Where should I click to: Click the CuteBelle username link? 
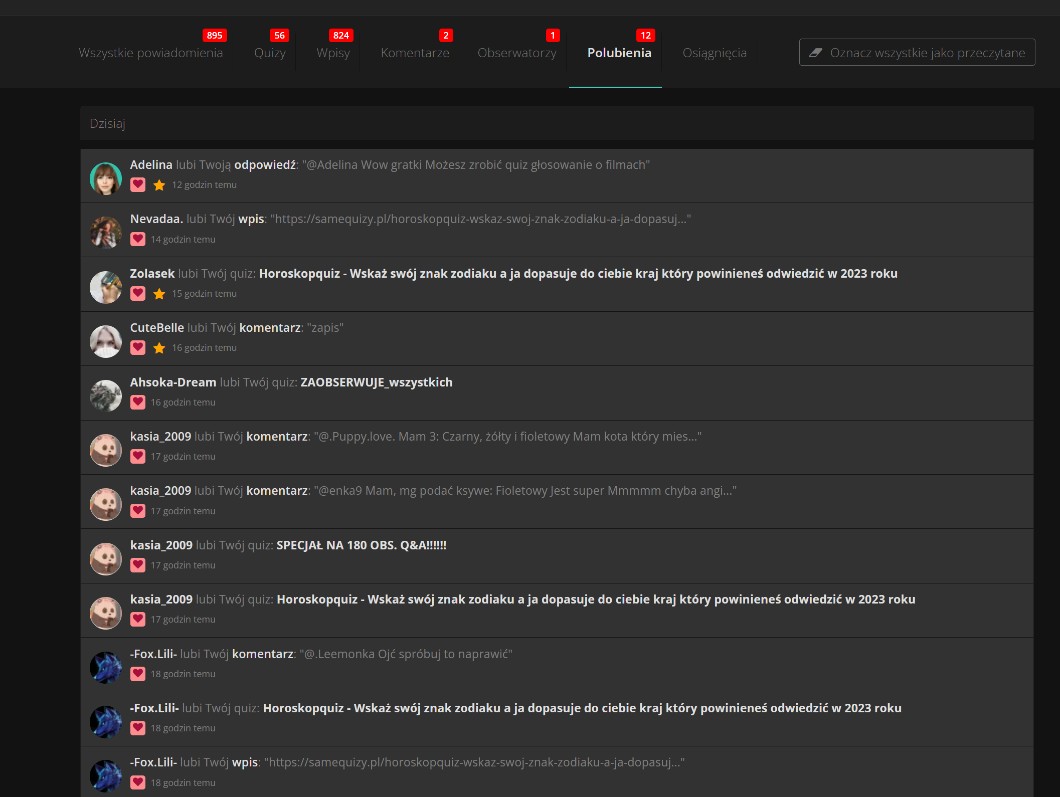point(157,328)
